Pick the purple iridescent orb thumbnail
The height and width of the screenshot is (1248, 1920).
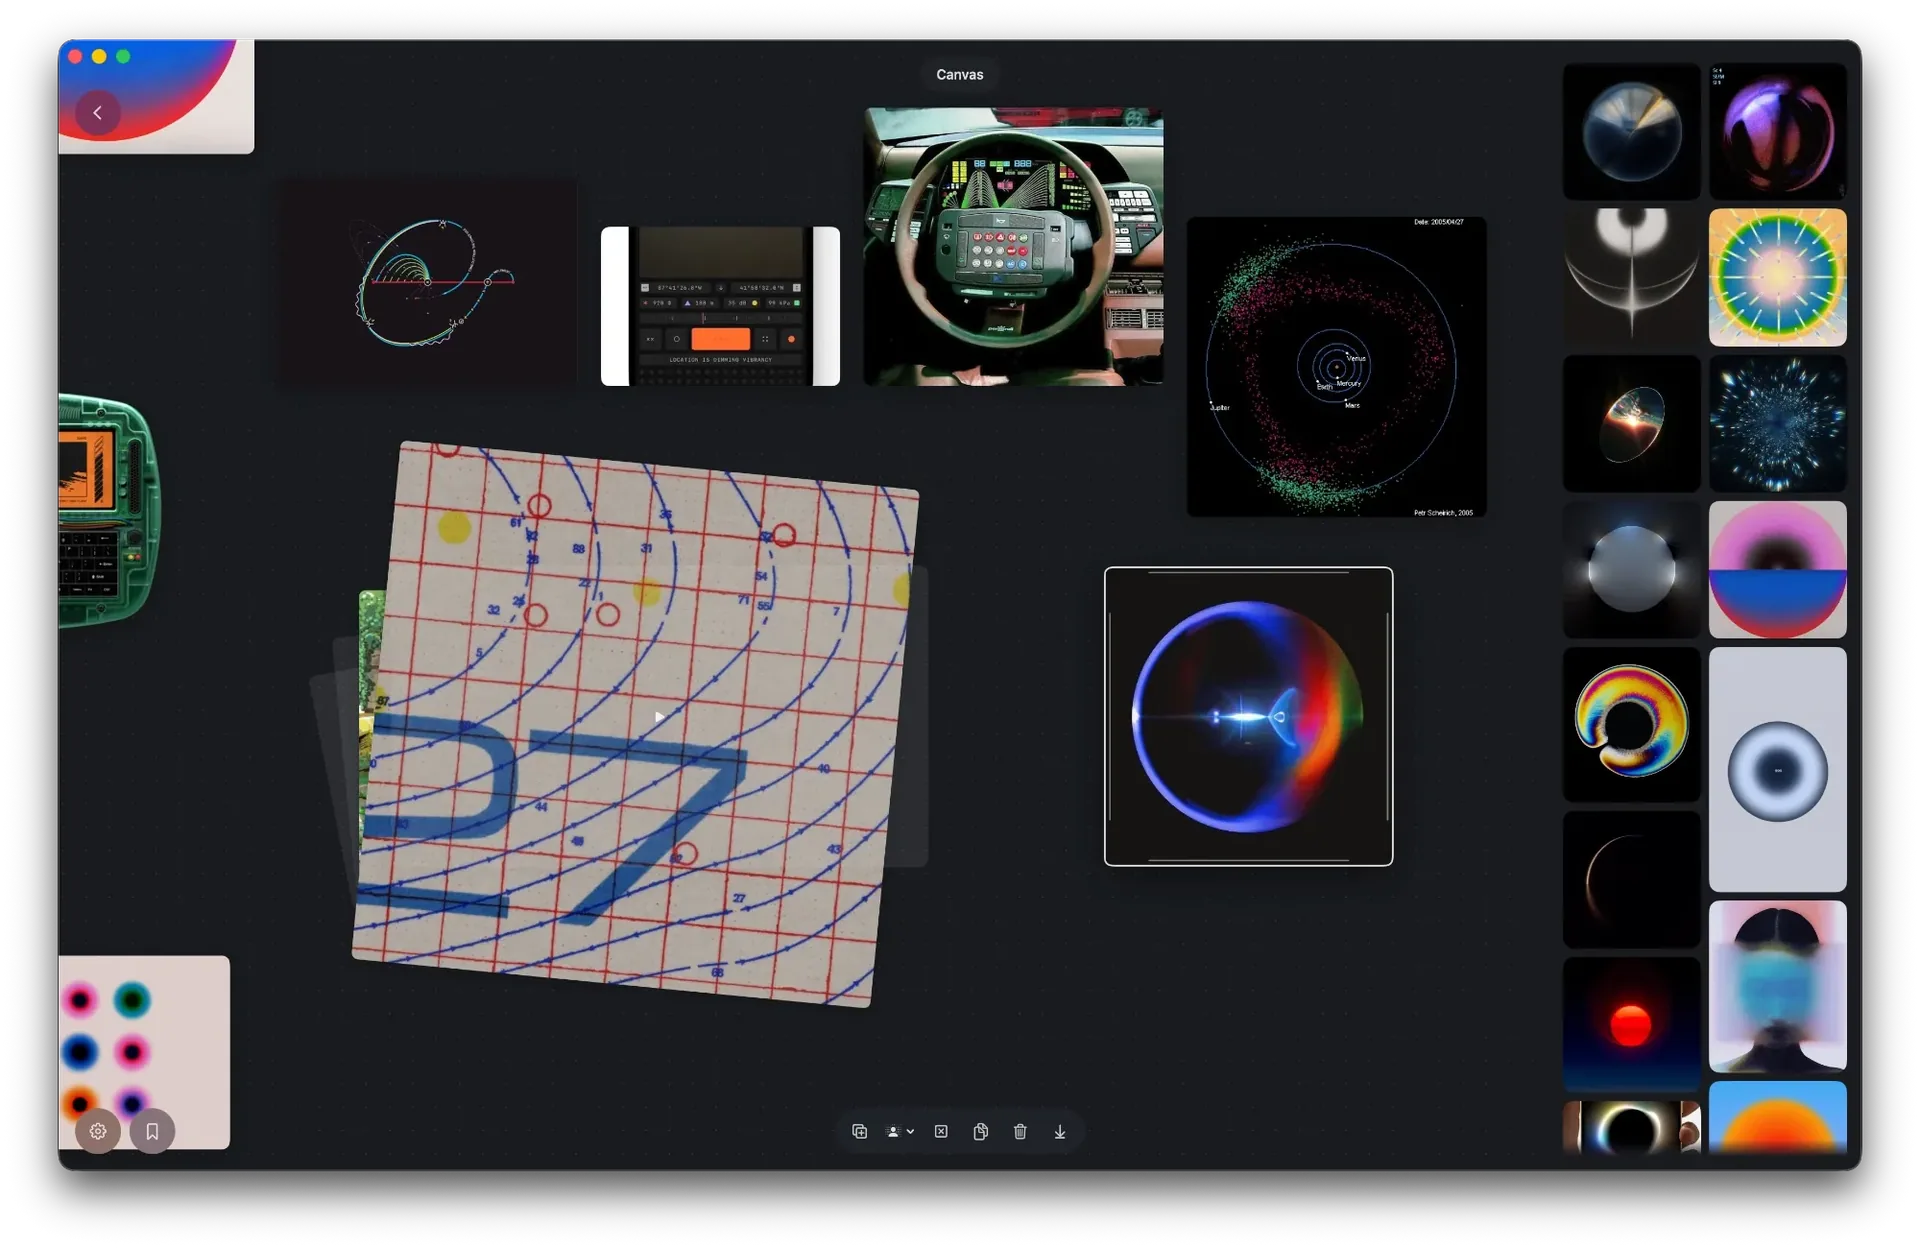pos(1777,131)
